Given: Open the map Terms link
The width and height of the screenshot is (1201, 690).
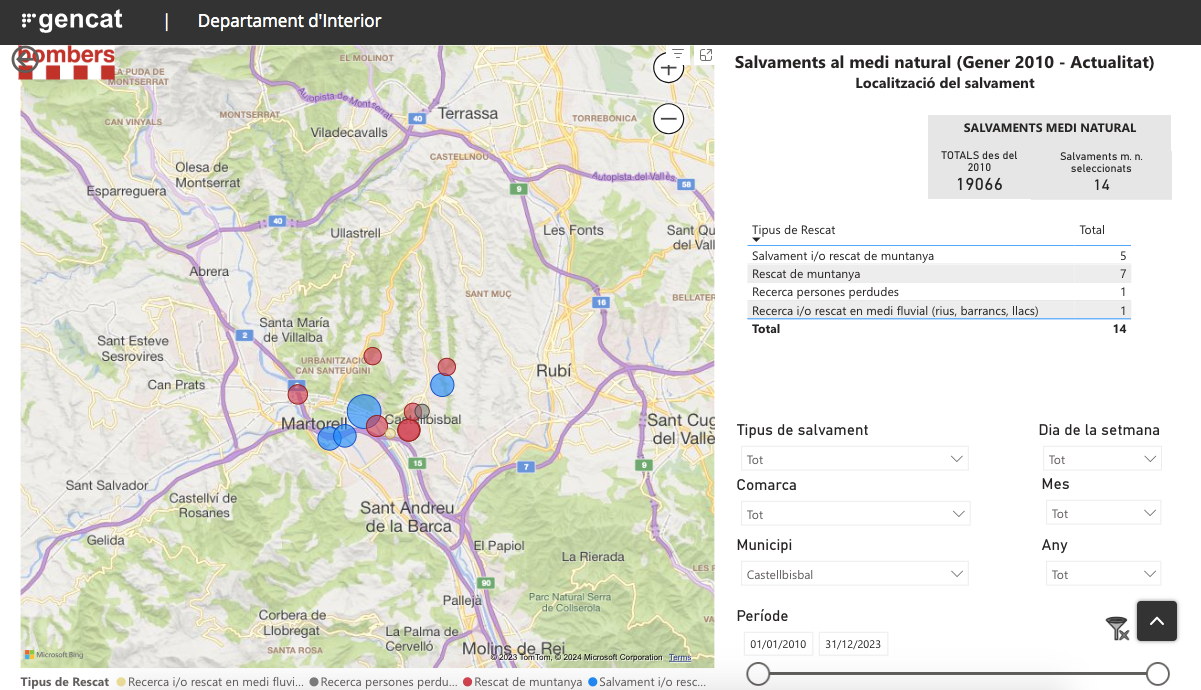Looking at the screenshot, I should coord(680,657).
